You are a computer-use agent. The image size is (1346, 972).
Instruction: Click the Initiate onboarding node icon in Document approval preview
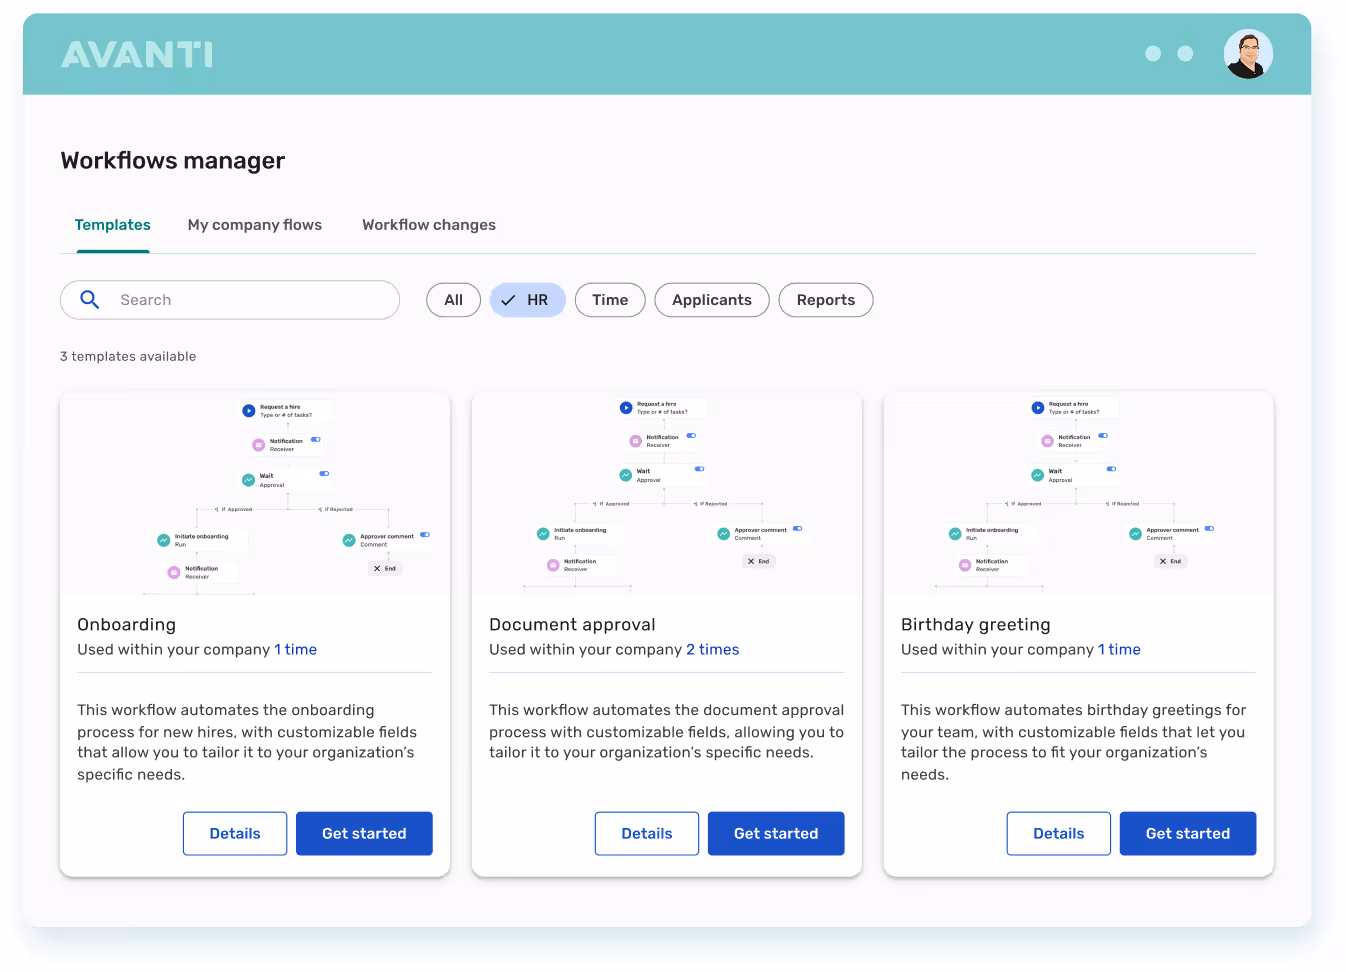pos(543,534)
